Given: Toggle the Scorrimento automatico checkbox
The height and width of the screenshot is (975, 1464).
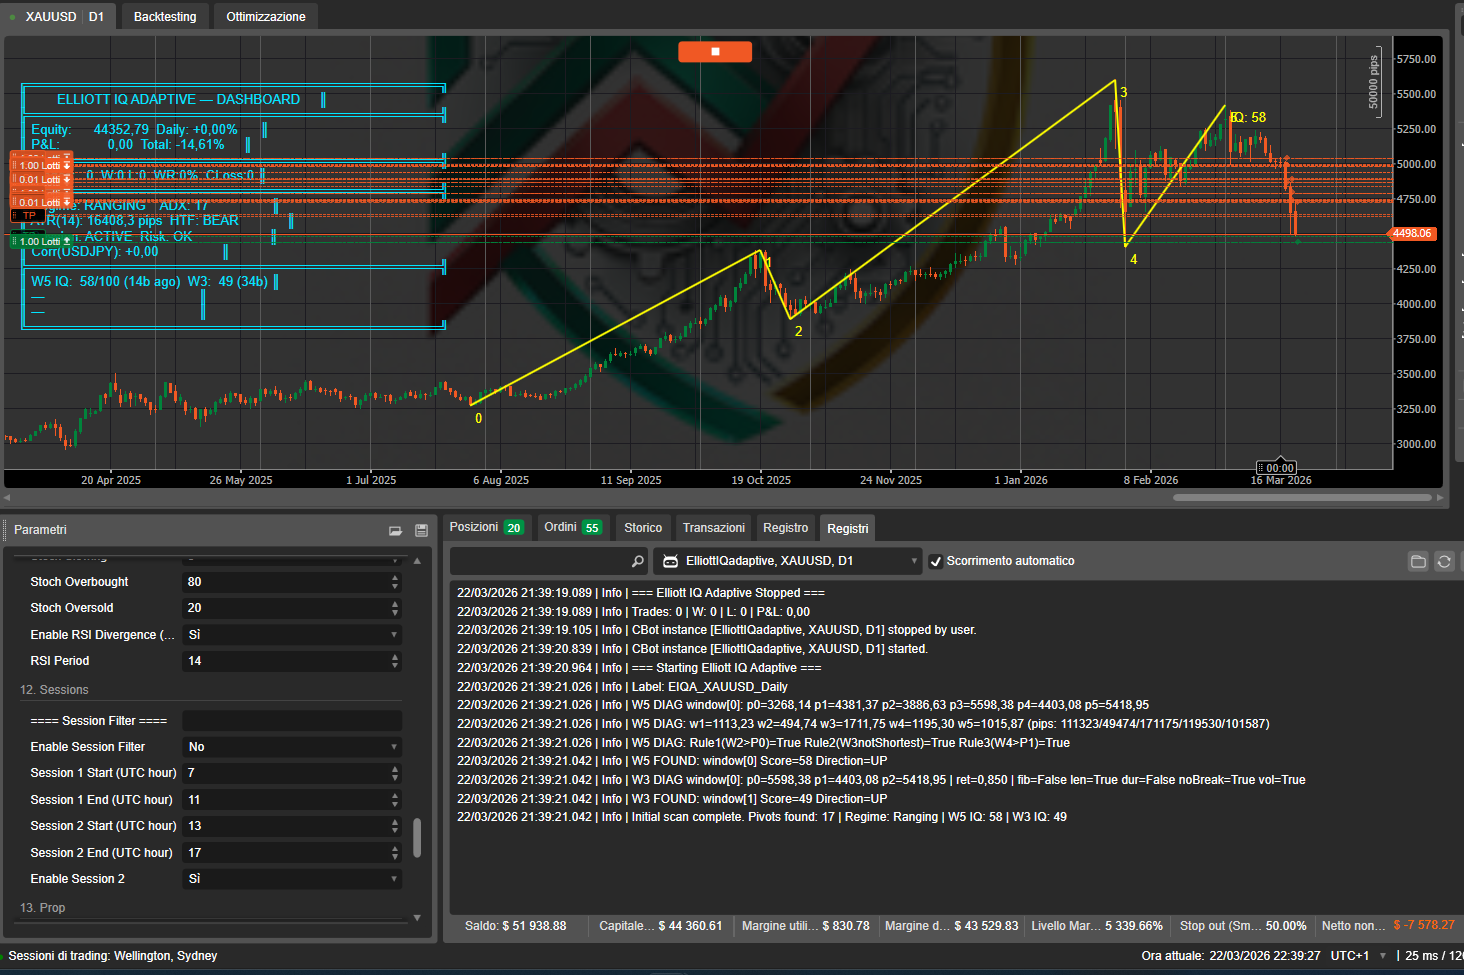Looking at the screenshot, I should [936, 561].
